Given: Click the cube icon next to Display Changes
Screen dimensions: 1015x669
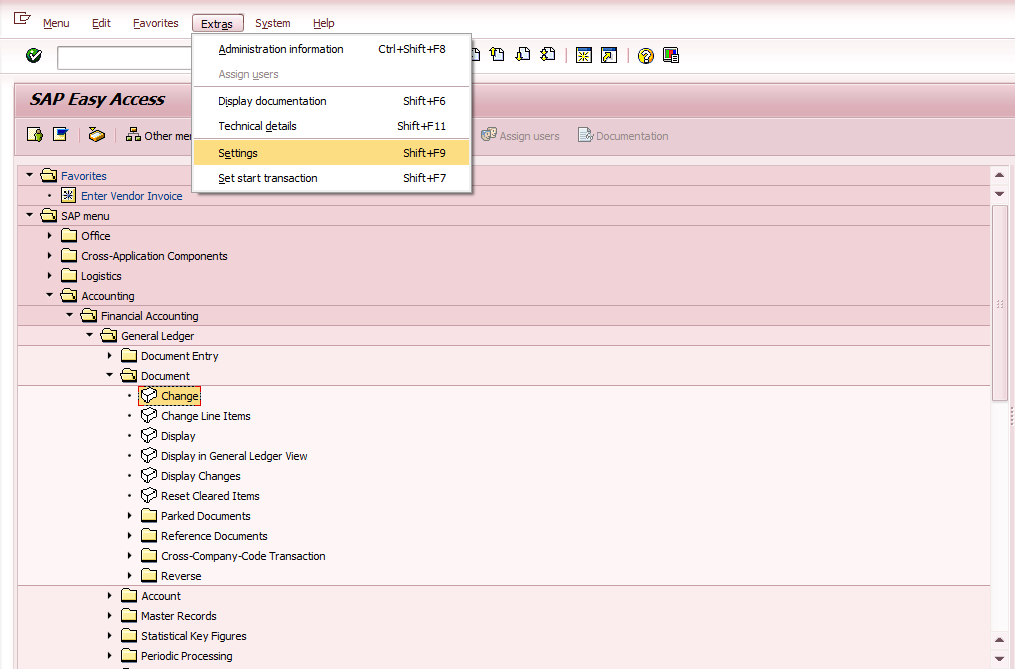Looking at the screenshot, I should [x=149, y=475].
